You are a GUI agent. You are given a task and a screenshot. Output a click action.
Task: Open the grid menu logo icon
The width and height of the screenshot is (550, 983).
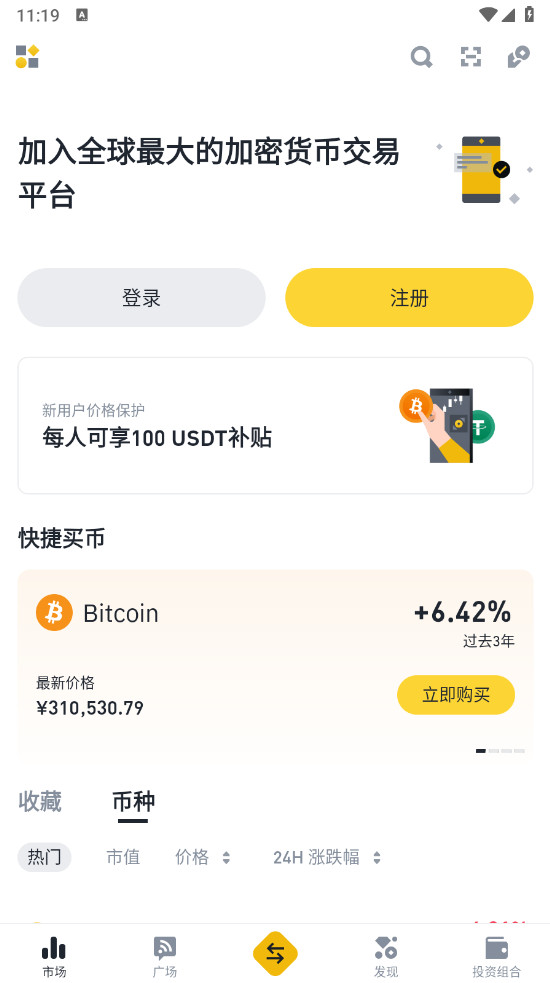(28, 56)
